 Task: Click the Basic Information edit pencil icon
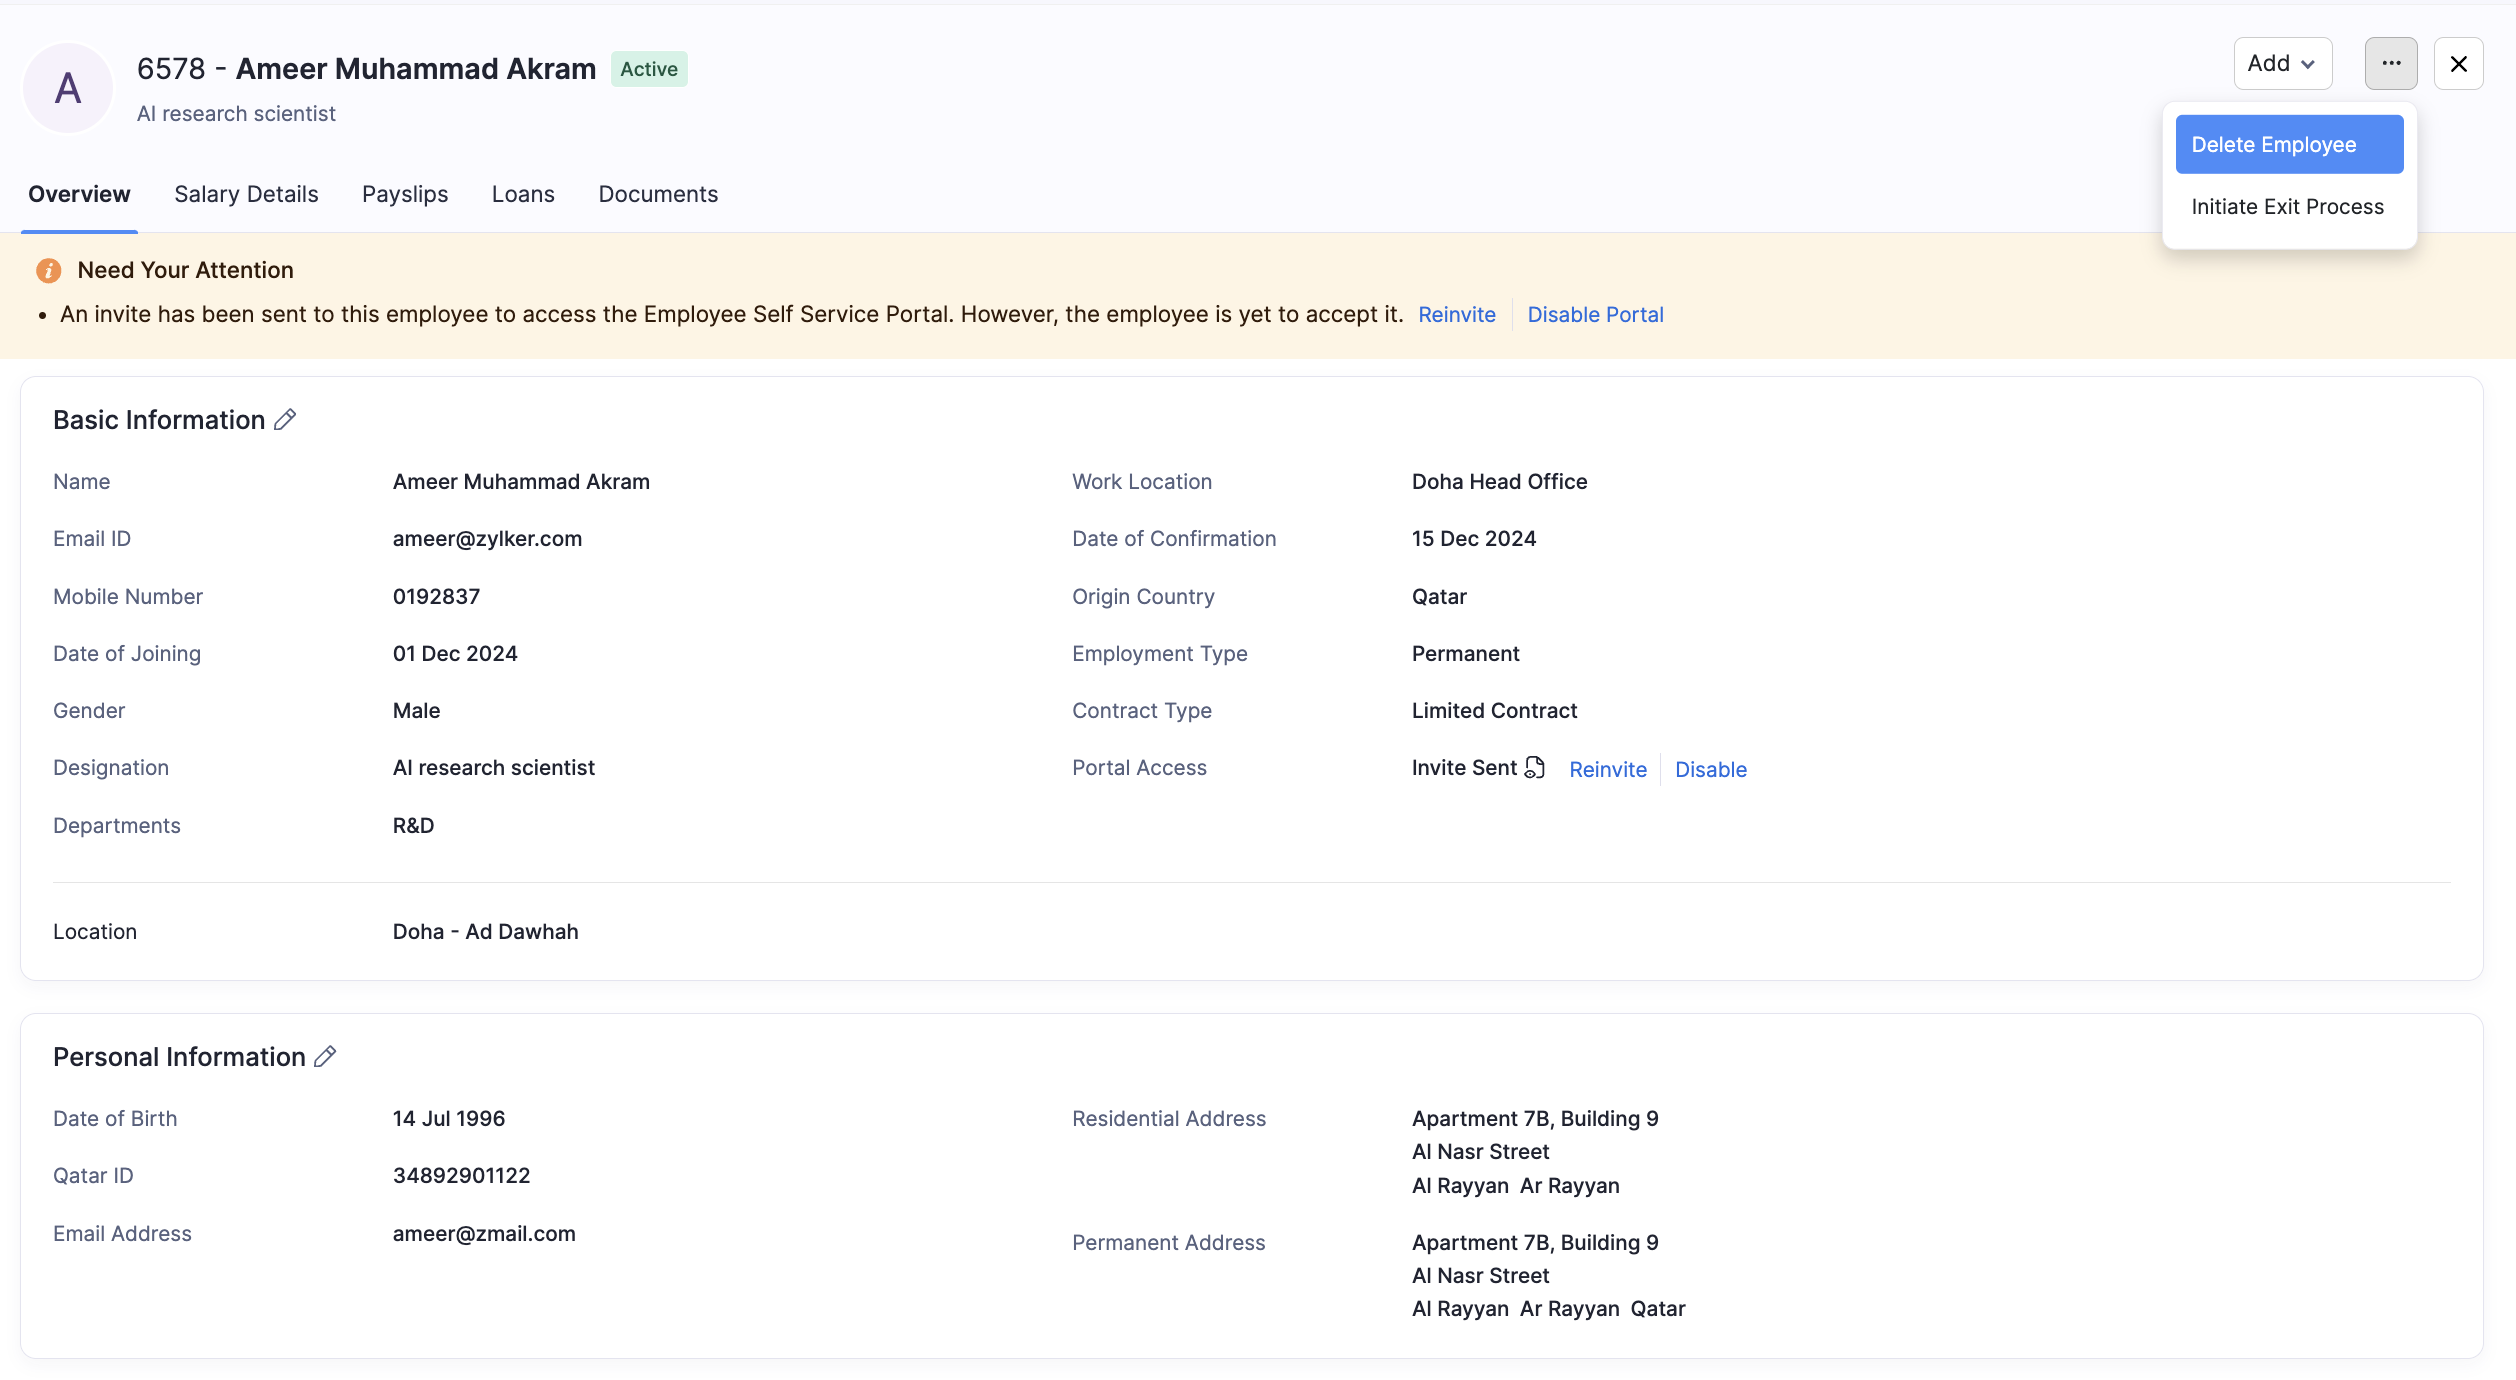(285, 420)
